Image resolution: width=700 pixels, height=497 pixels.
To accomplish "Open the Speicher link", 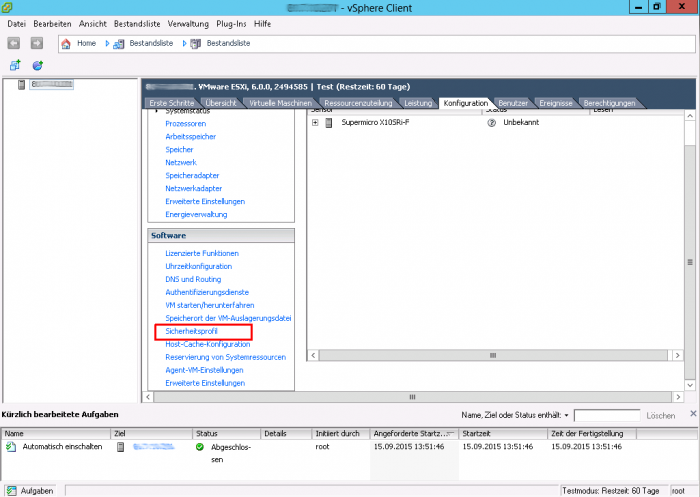I will tap(179, 150).
